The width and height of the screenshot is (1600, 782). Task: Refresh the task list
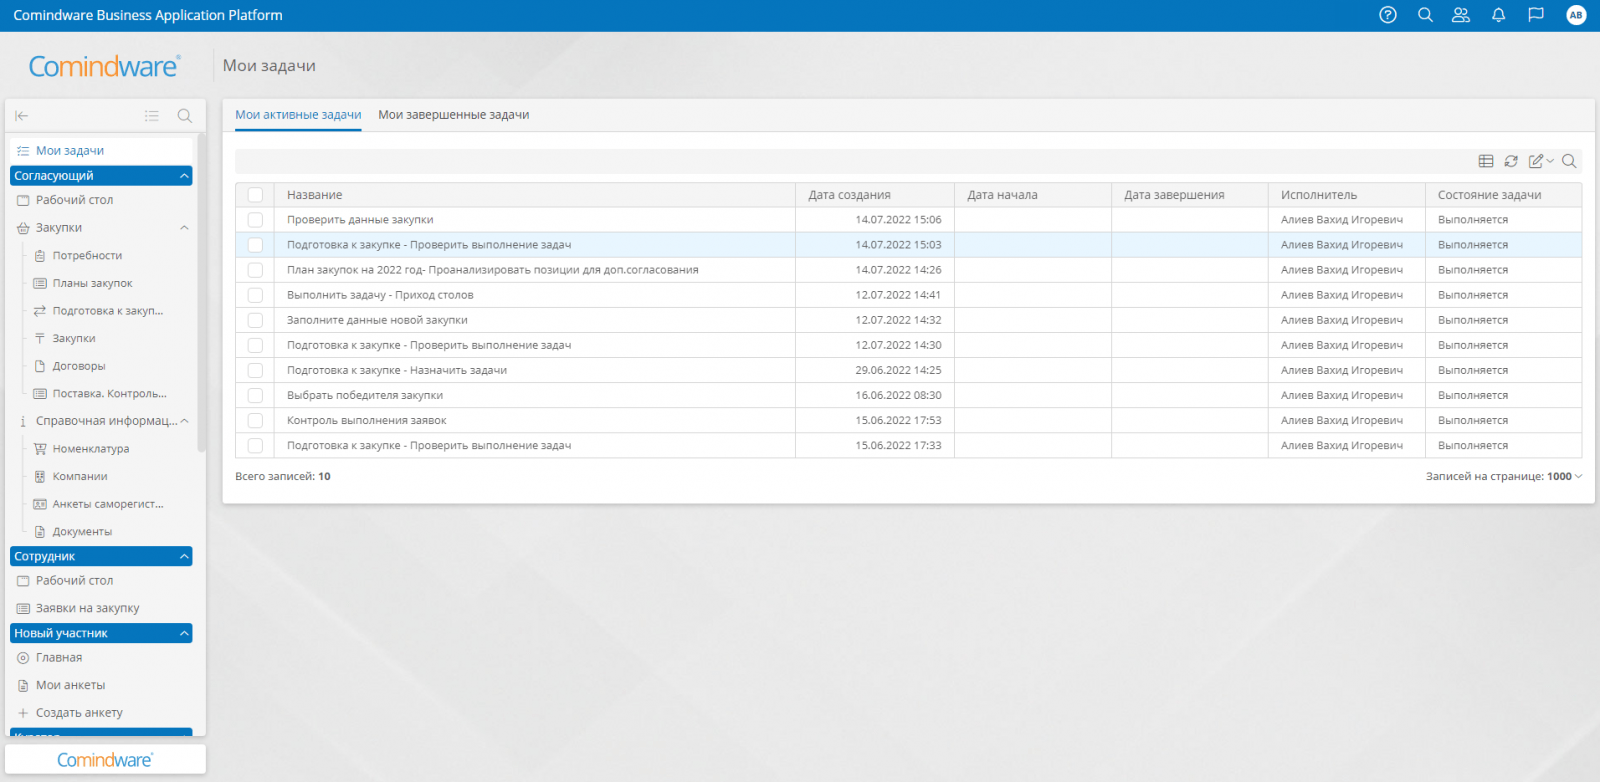pos(1511,161)
